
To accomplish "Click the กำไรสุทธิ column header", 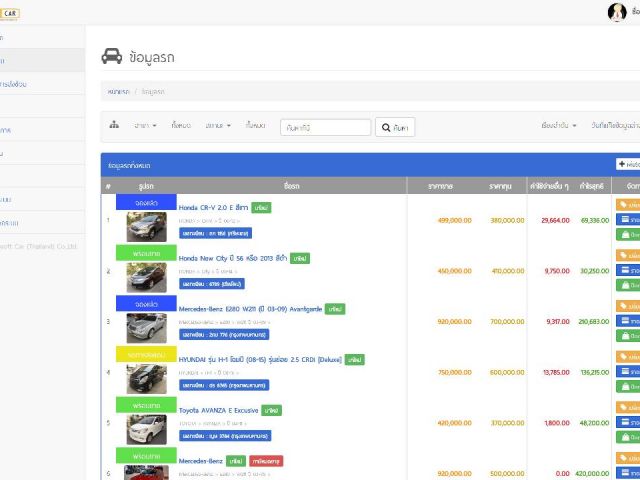I will click(x=592, y=186).
